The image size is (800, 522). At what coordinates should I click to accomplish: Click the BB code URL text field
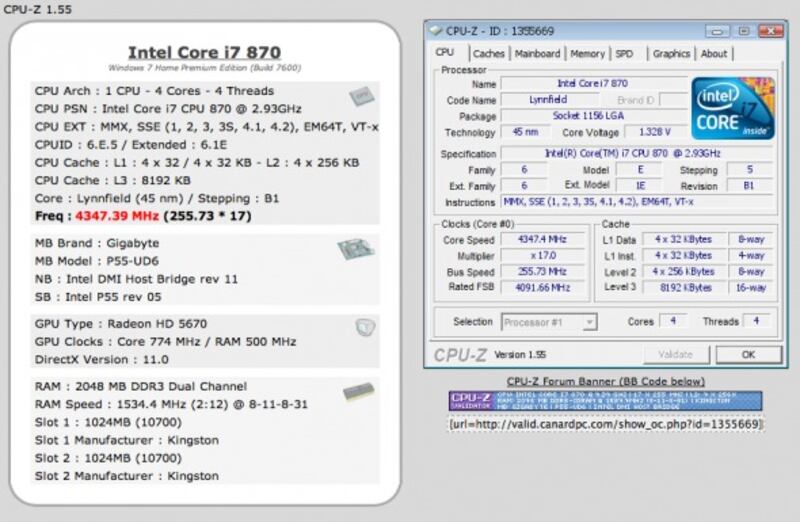click(x=605, y=424)
